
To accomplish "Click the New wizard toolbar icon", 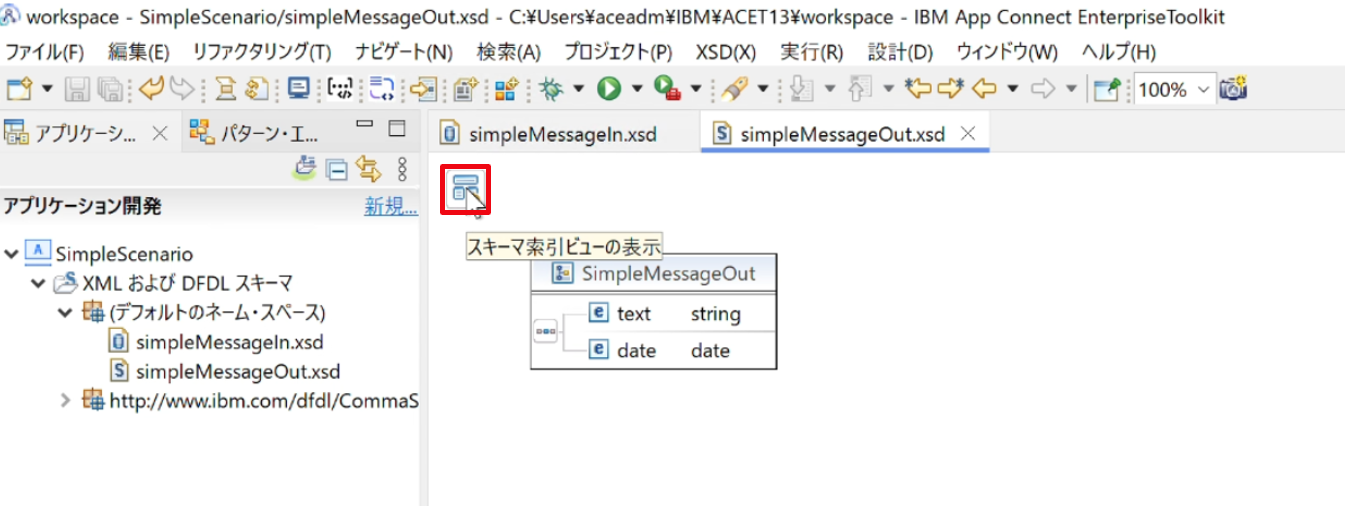I will [19, 89].
